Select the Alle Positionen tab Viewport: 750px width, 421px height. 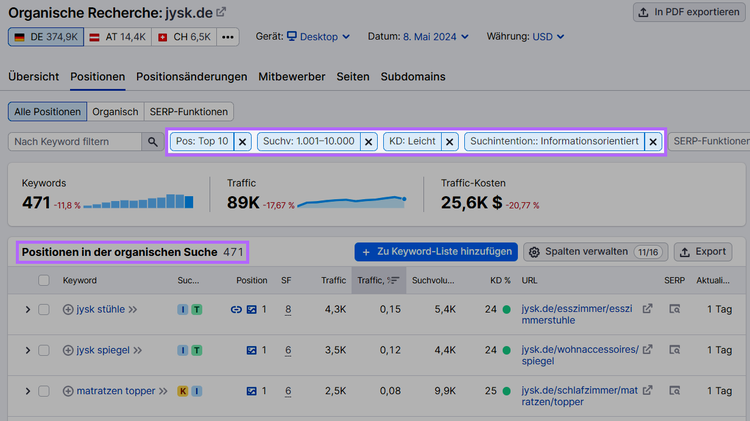point(47,112)
